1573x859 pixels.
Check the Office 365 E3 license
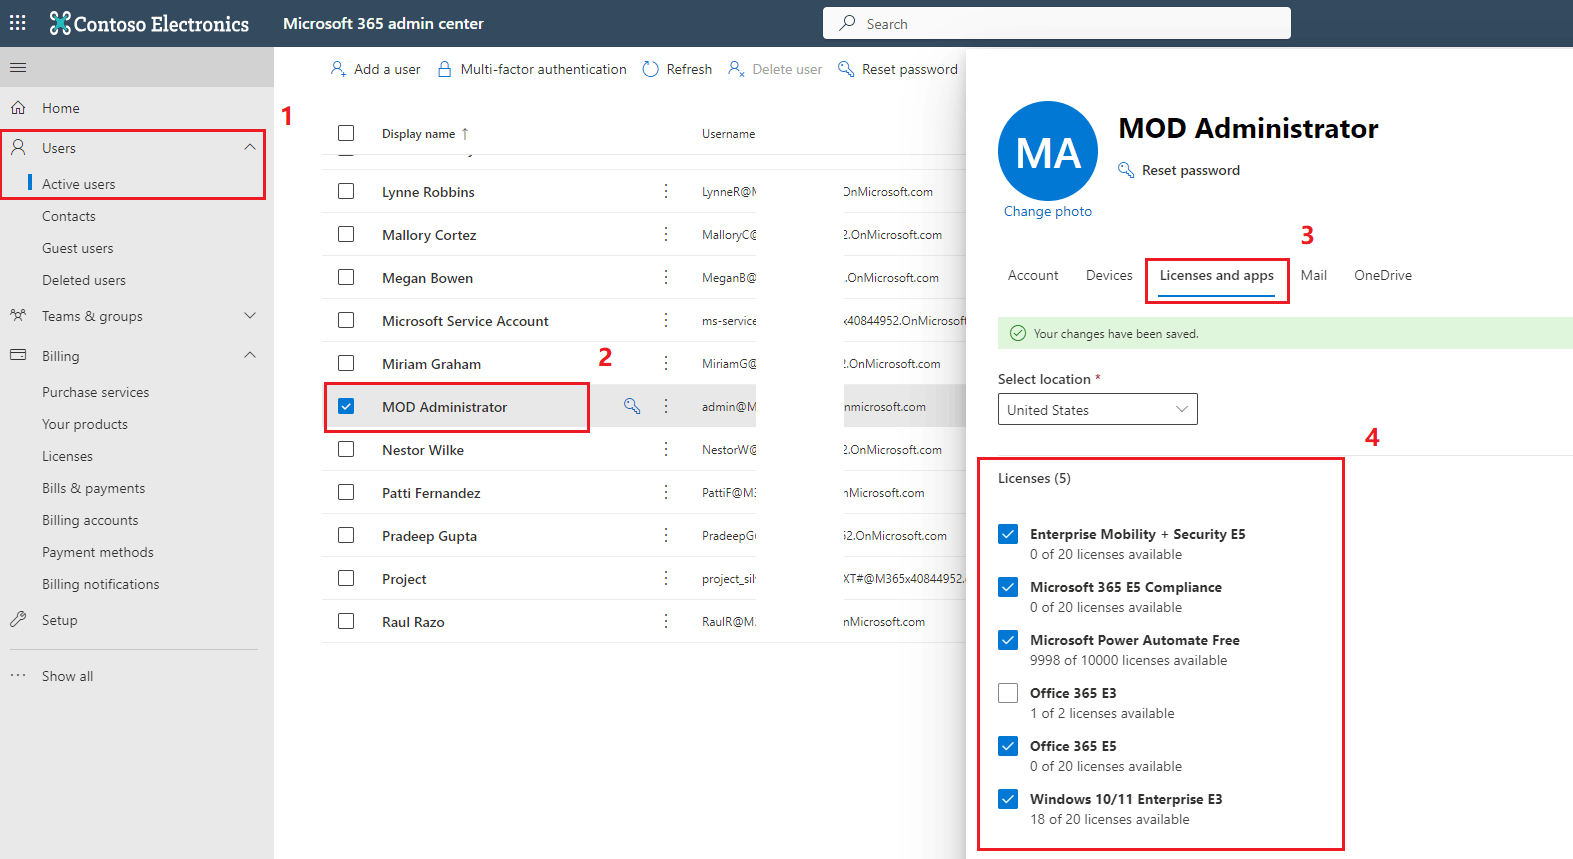coord(1008,693)
